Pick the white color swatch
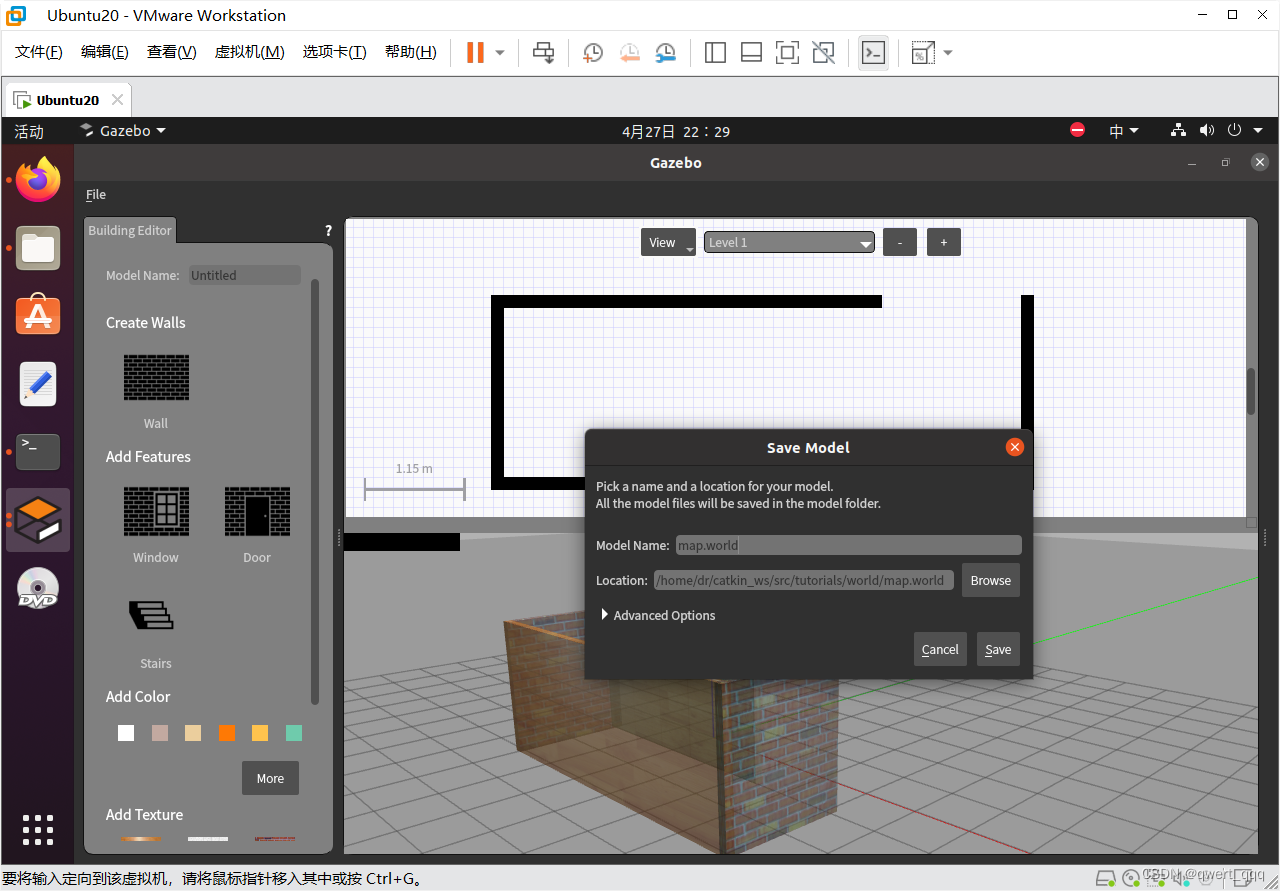Viewport: 1280px width, 891px height. tap(126, 733)
